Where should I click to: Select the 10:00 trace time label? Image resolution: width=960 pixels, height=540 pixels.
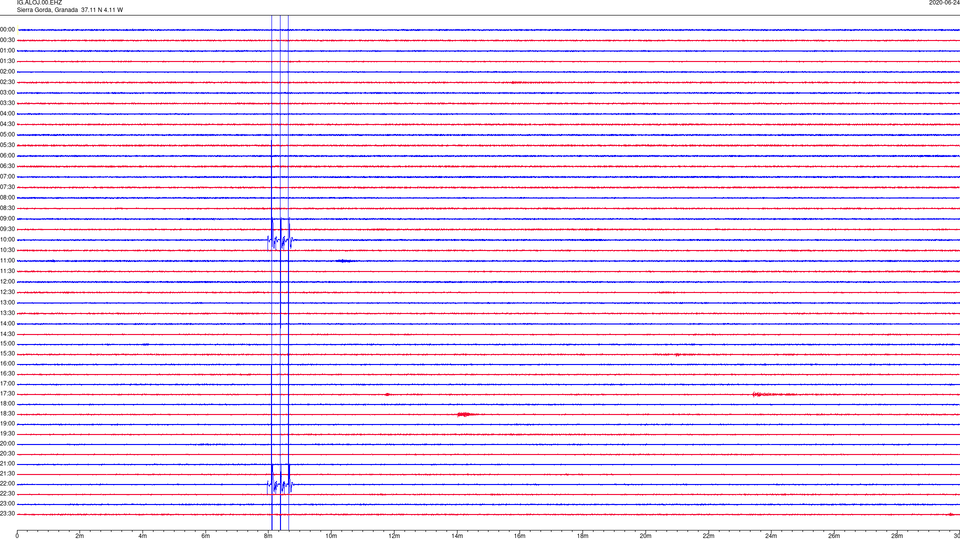8,240
